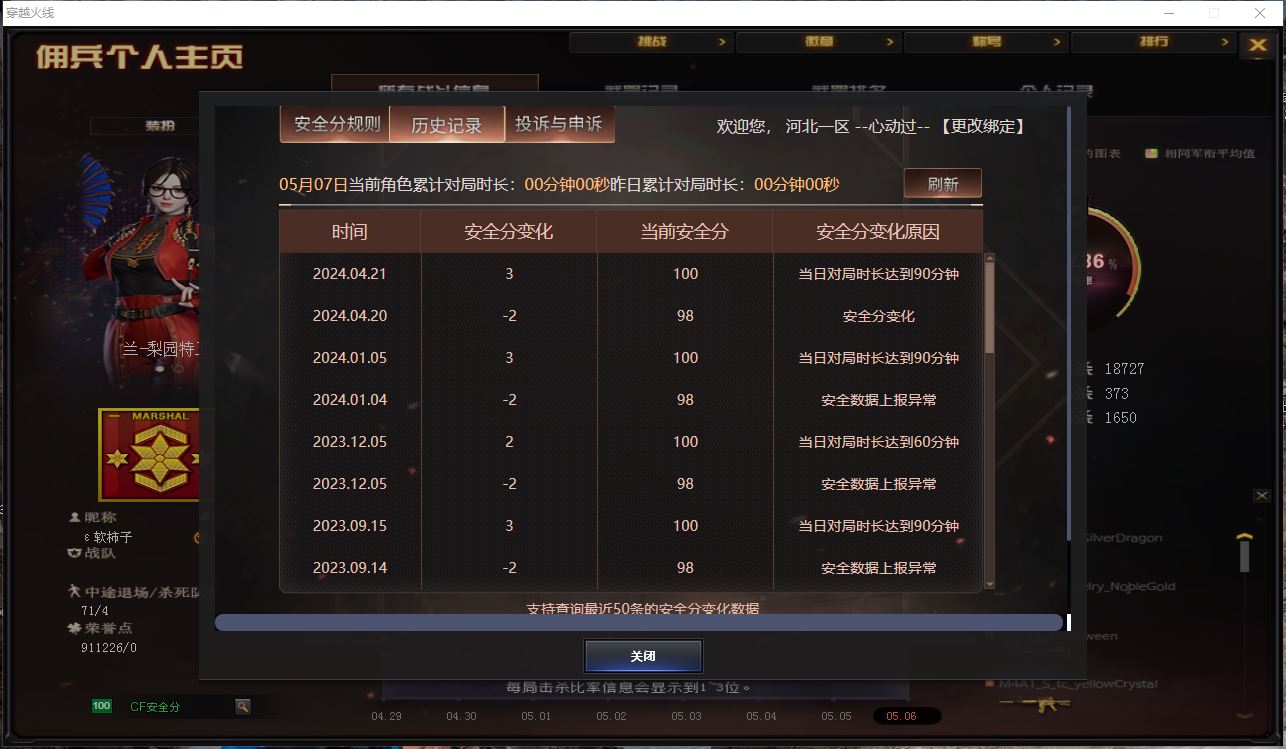Click the table's vertical scrollbar thumb
The image size is (1286, 749).
pyautogui.click(x=990, y=308)
